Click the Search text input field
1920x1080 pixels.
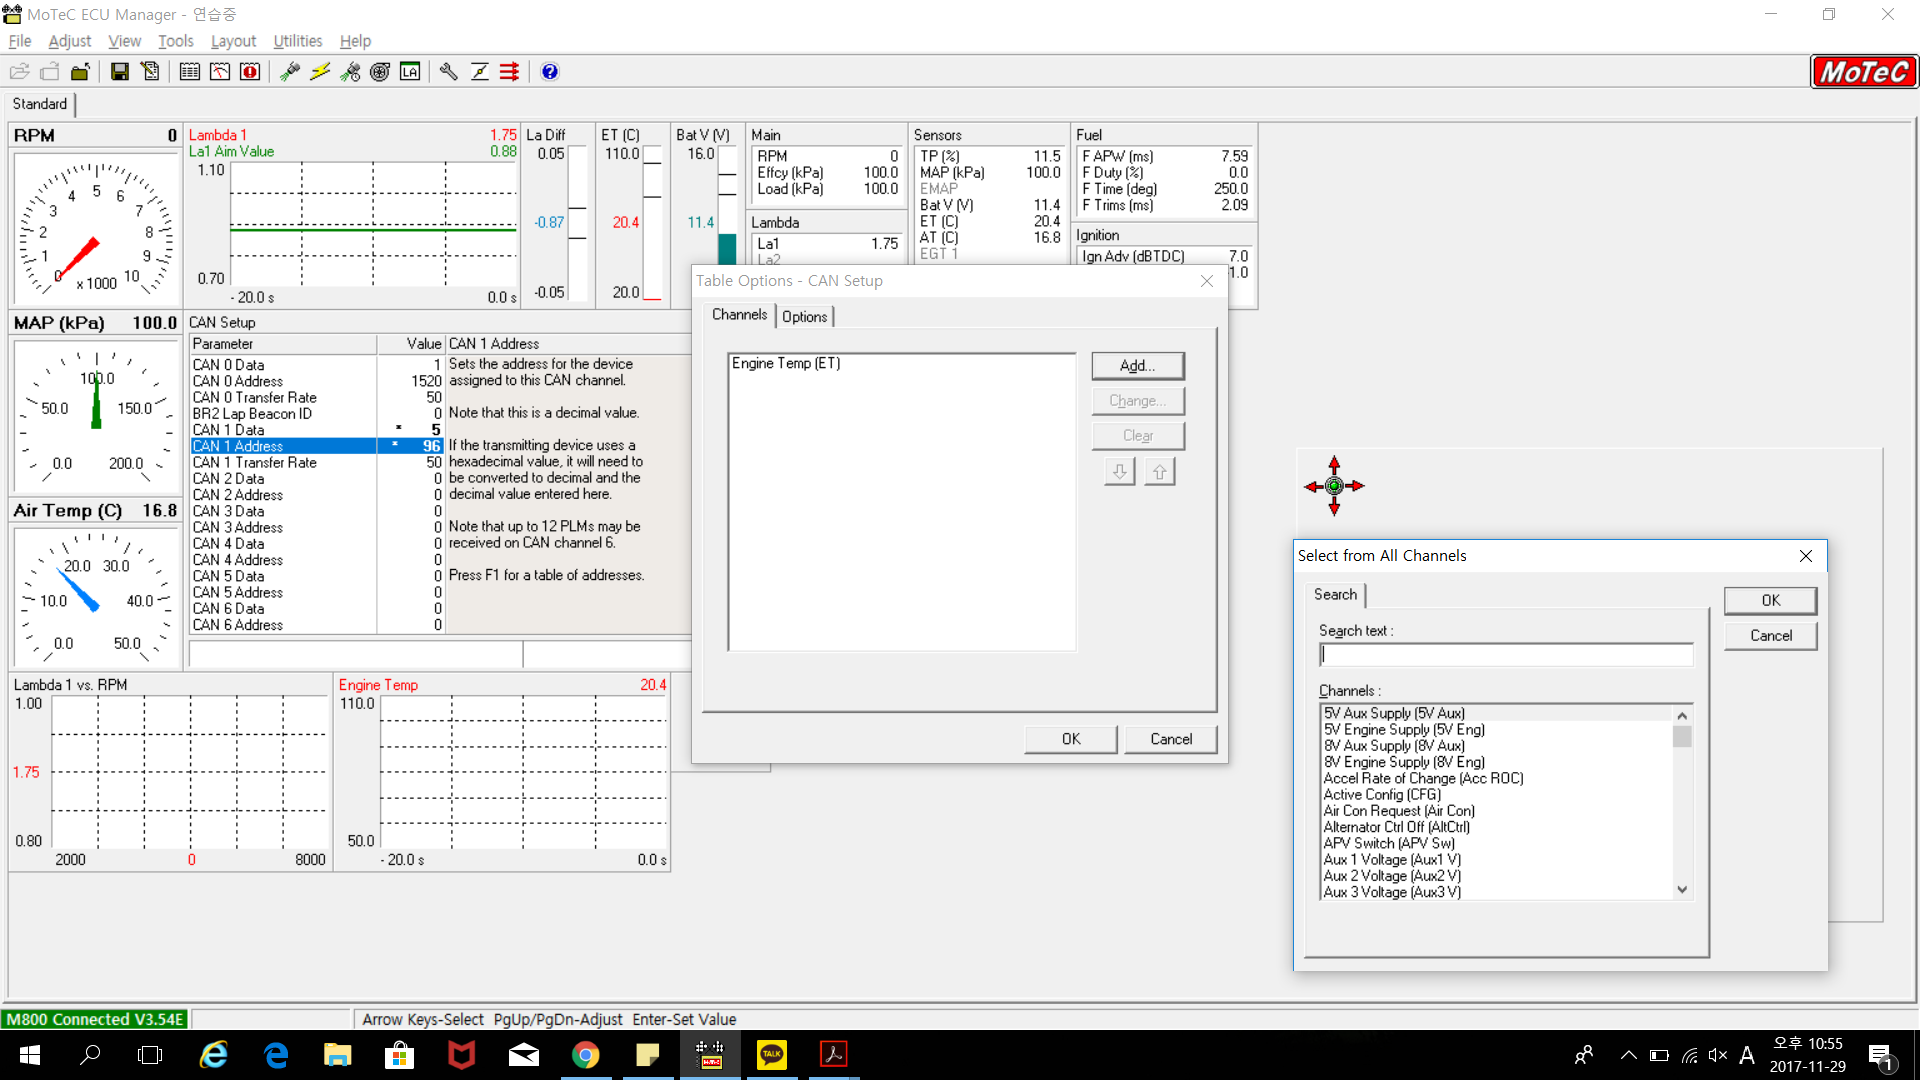(1506, 655)
